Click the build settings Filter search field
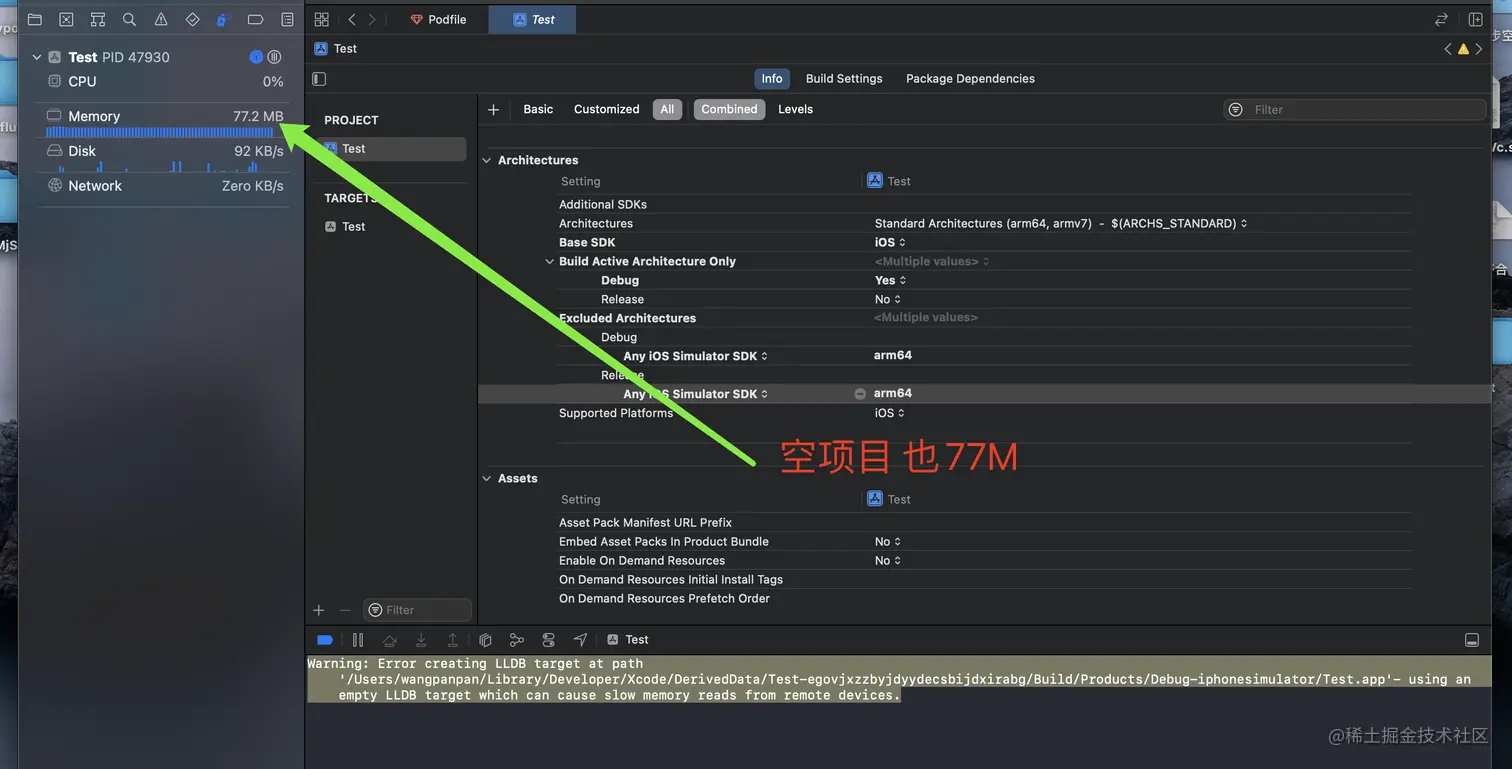The height and width of the screenshot is (769, 1512). [1355, 110]
